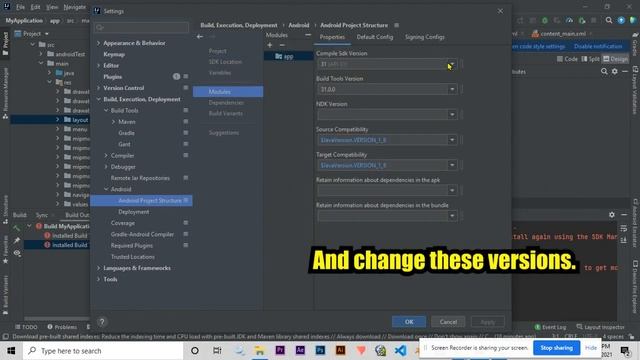Screen dimensions: 640x360
Task: Select Suggestions in Project Structure sidebar
Action: click(x=224, y=133)
